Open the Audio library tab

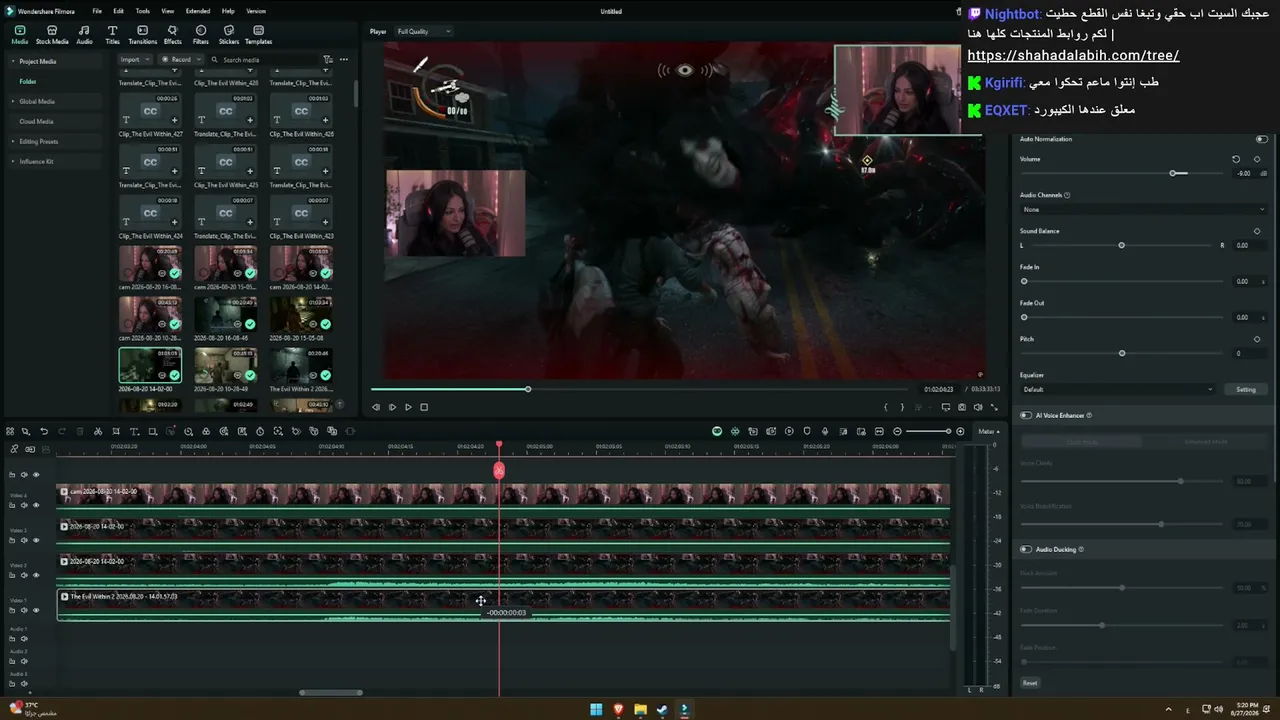click(x=84, y=35)
